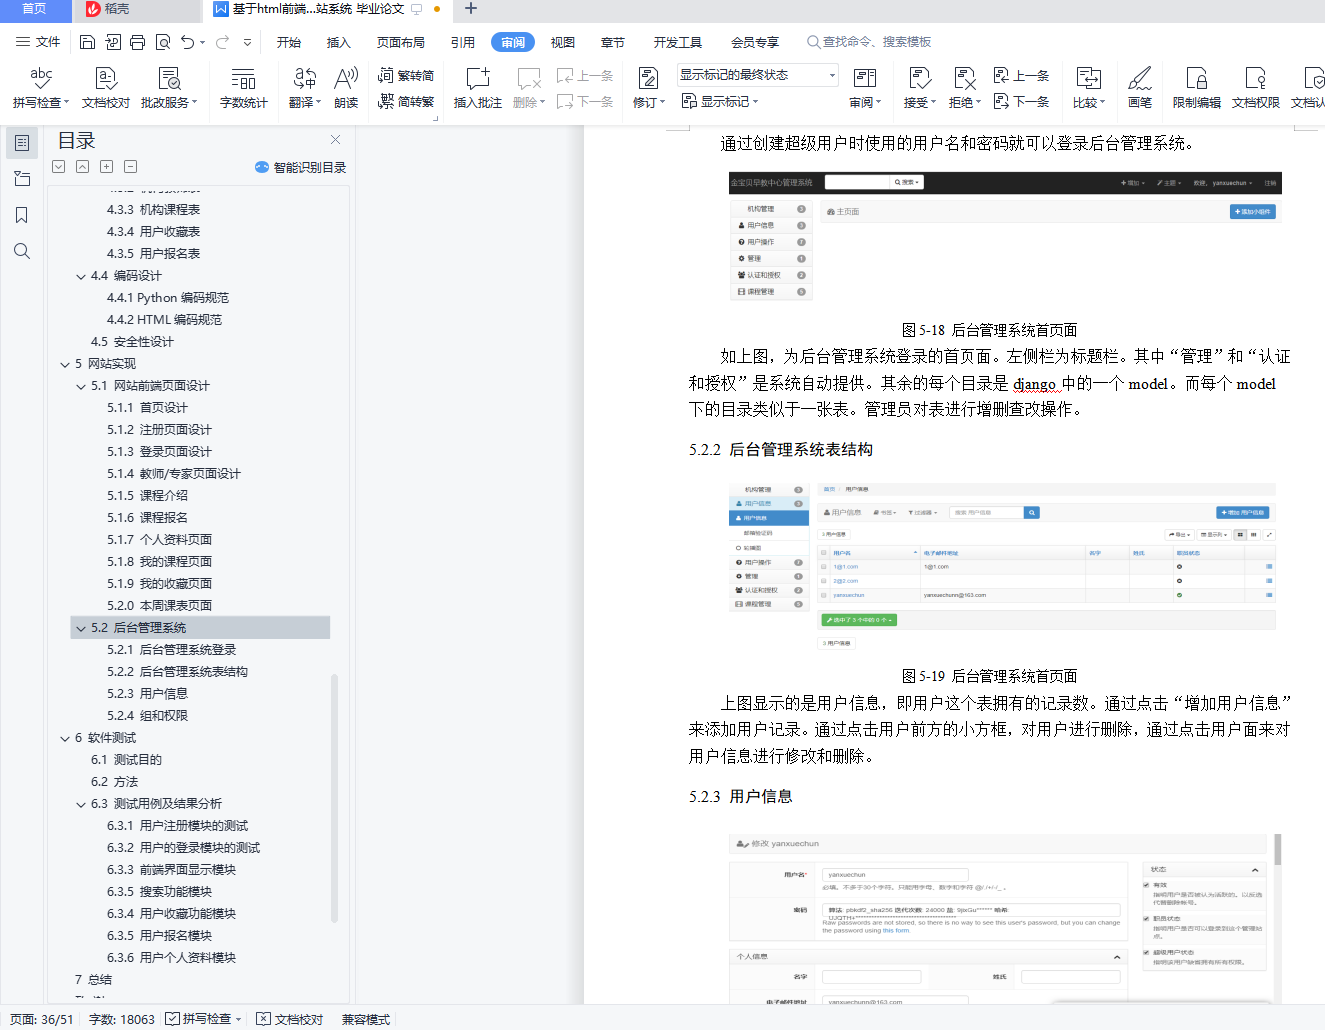
Task: Run 文档校对 document proofreading from the ribbon
Action: [x=106, y=88]
